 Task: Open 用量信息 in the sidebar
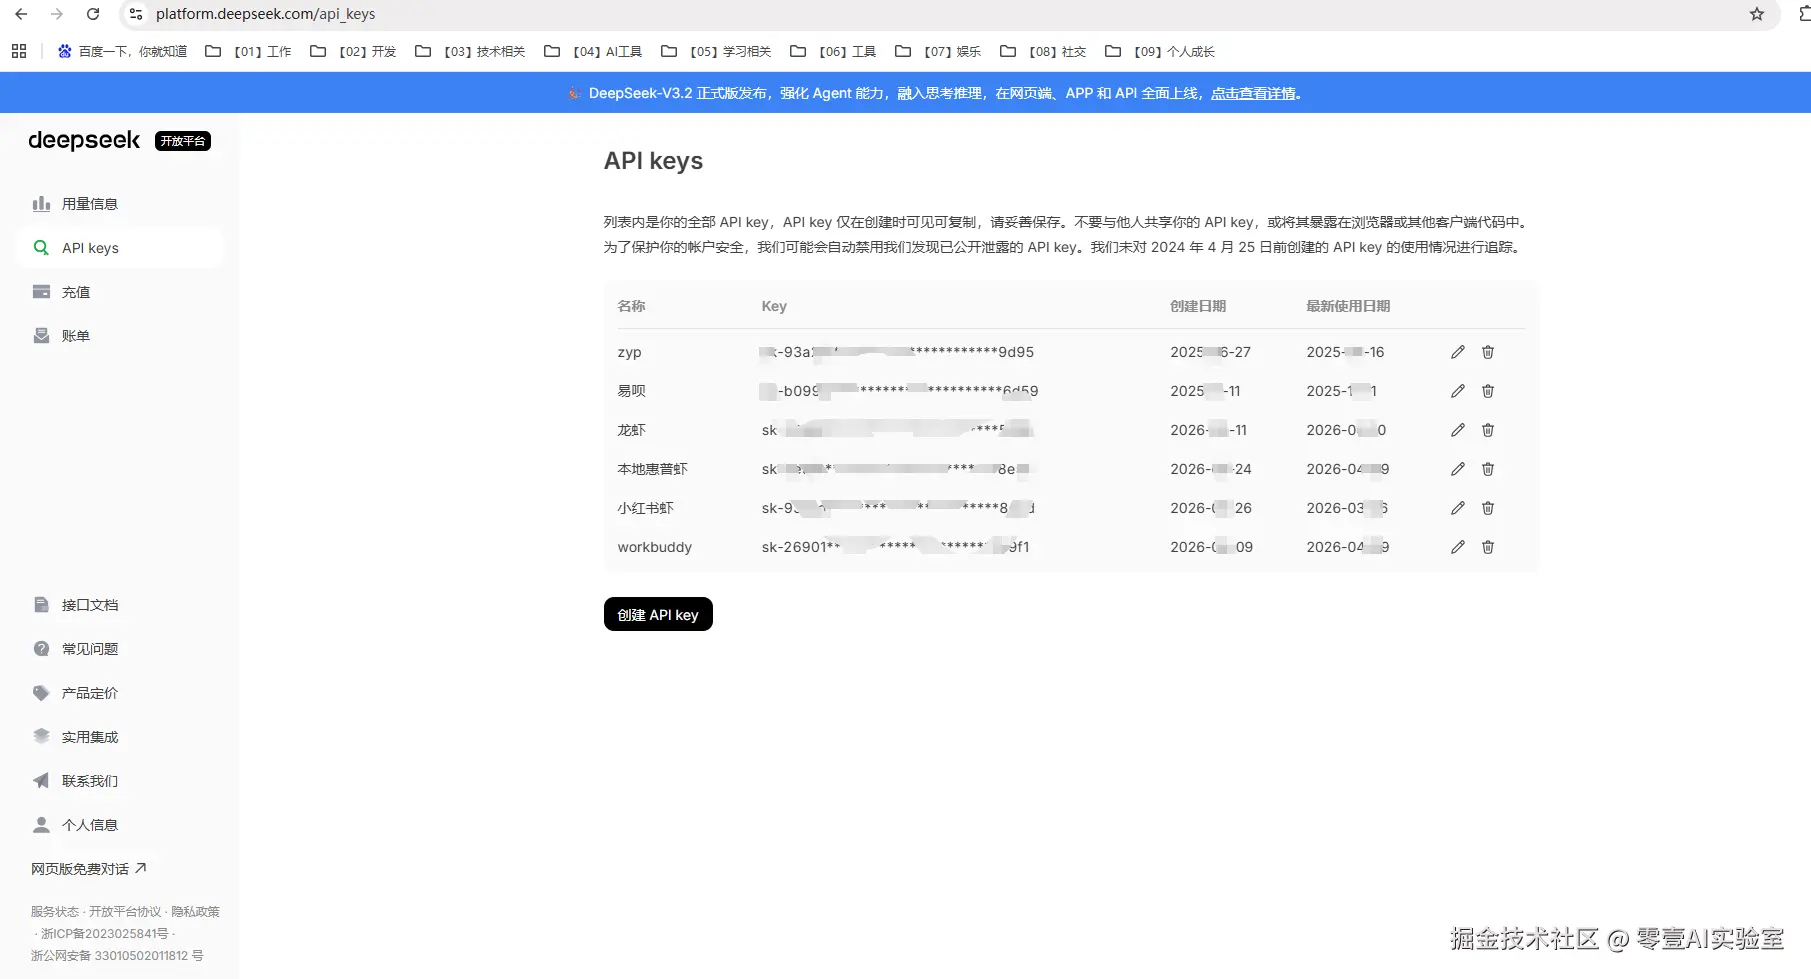(x=119, y=204)
